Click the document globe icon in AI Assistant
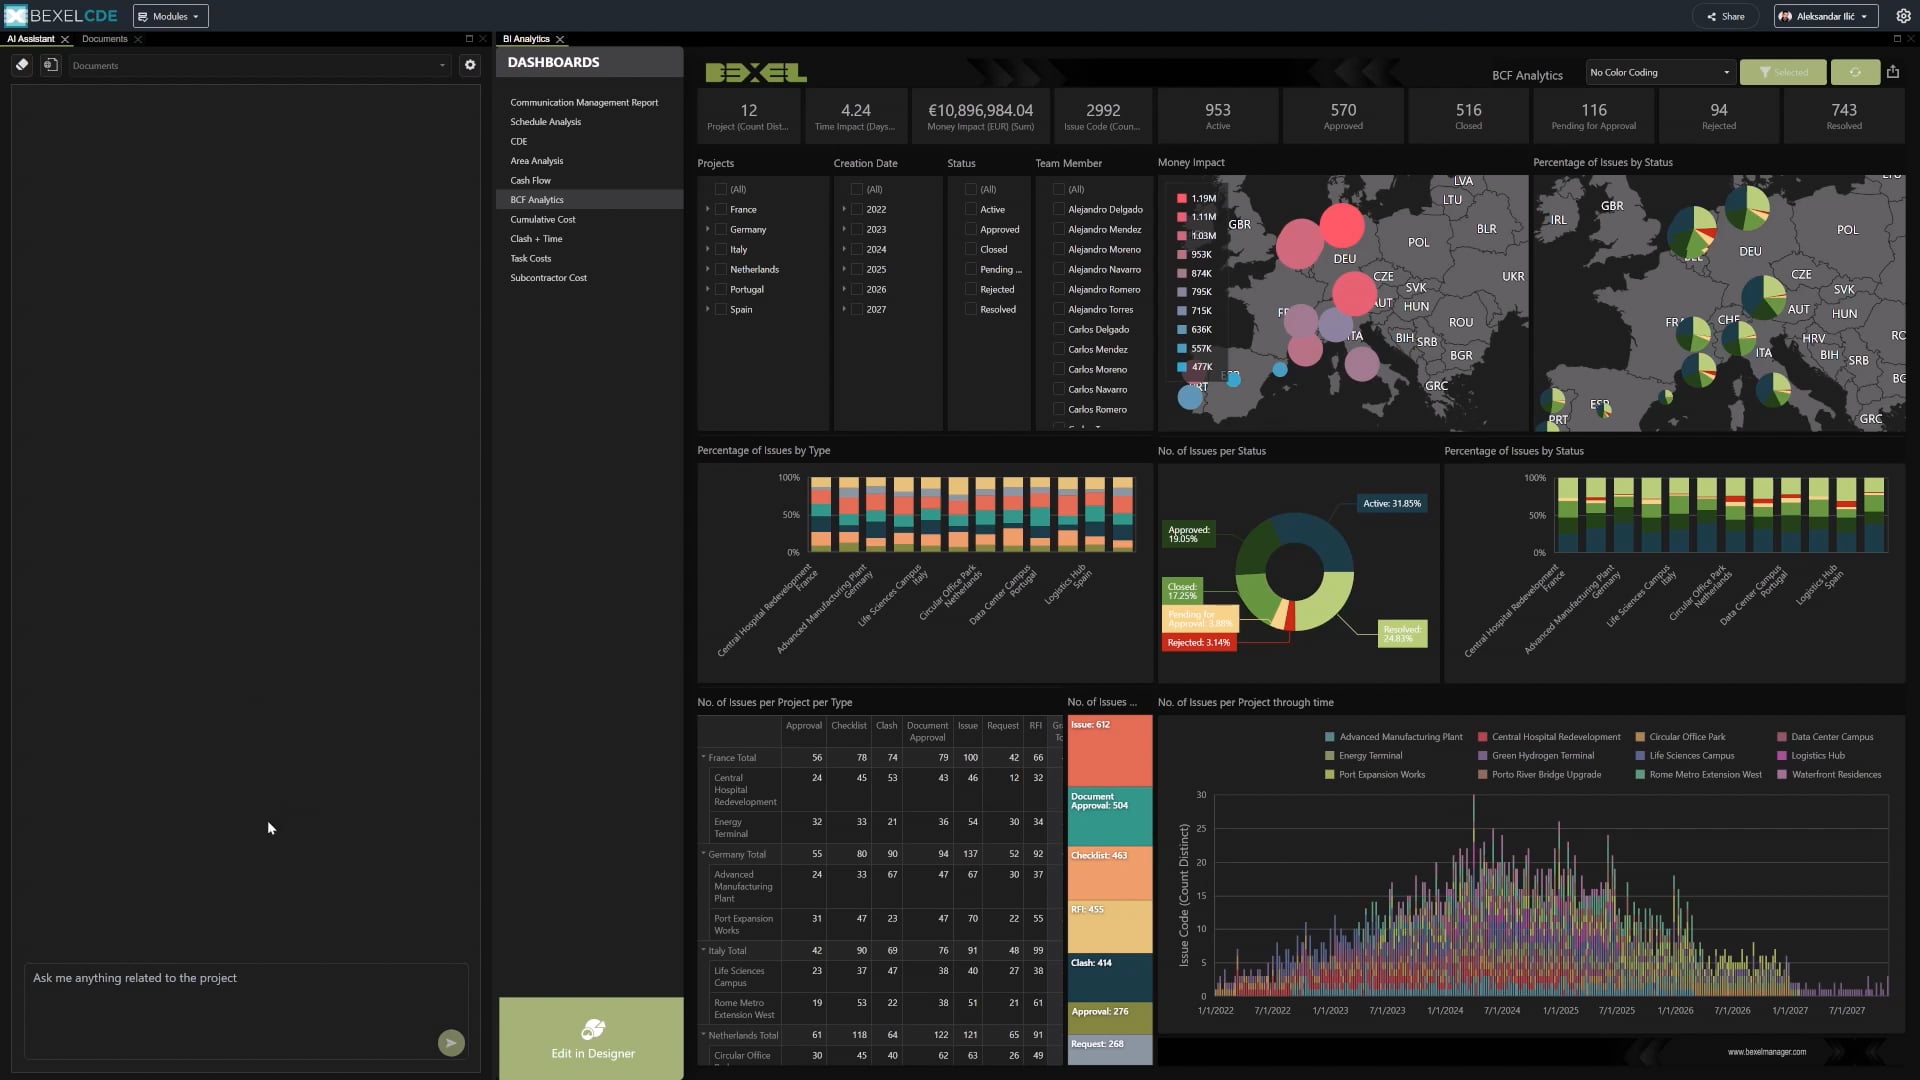 point(51,65)
